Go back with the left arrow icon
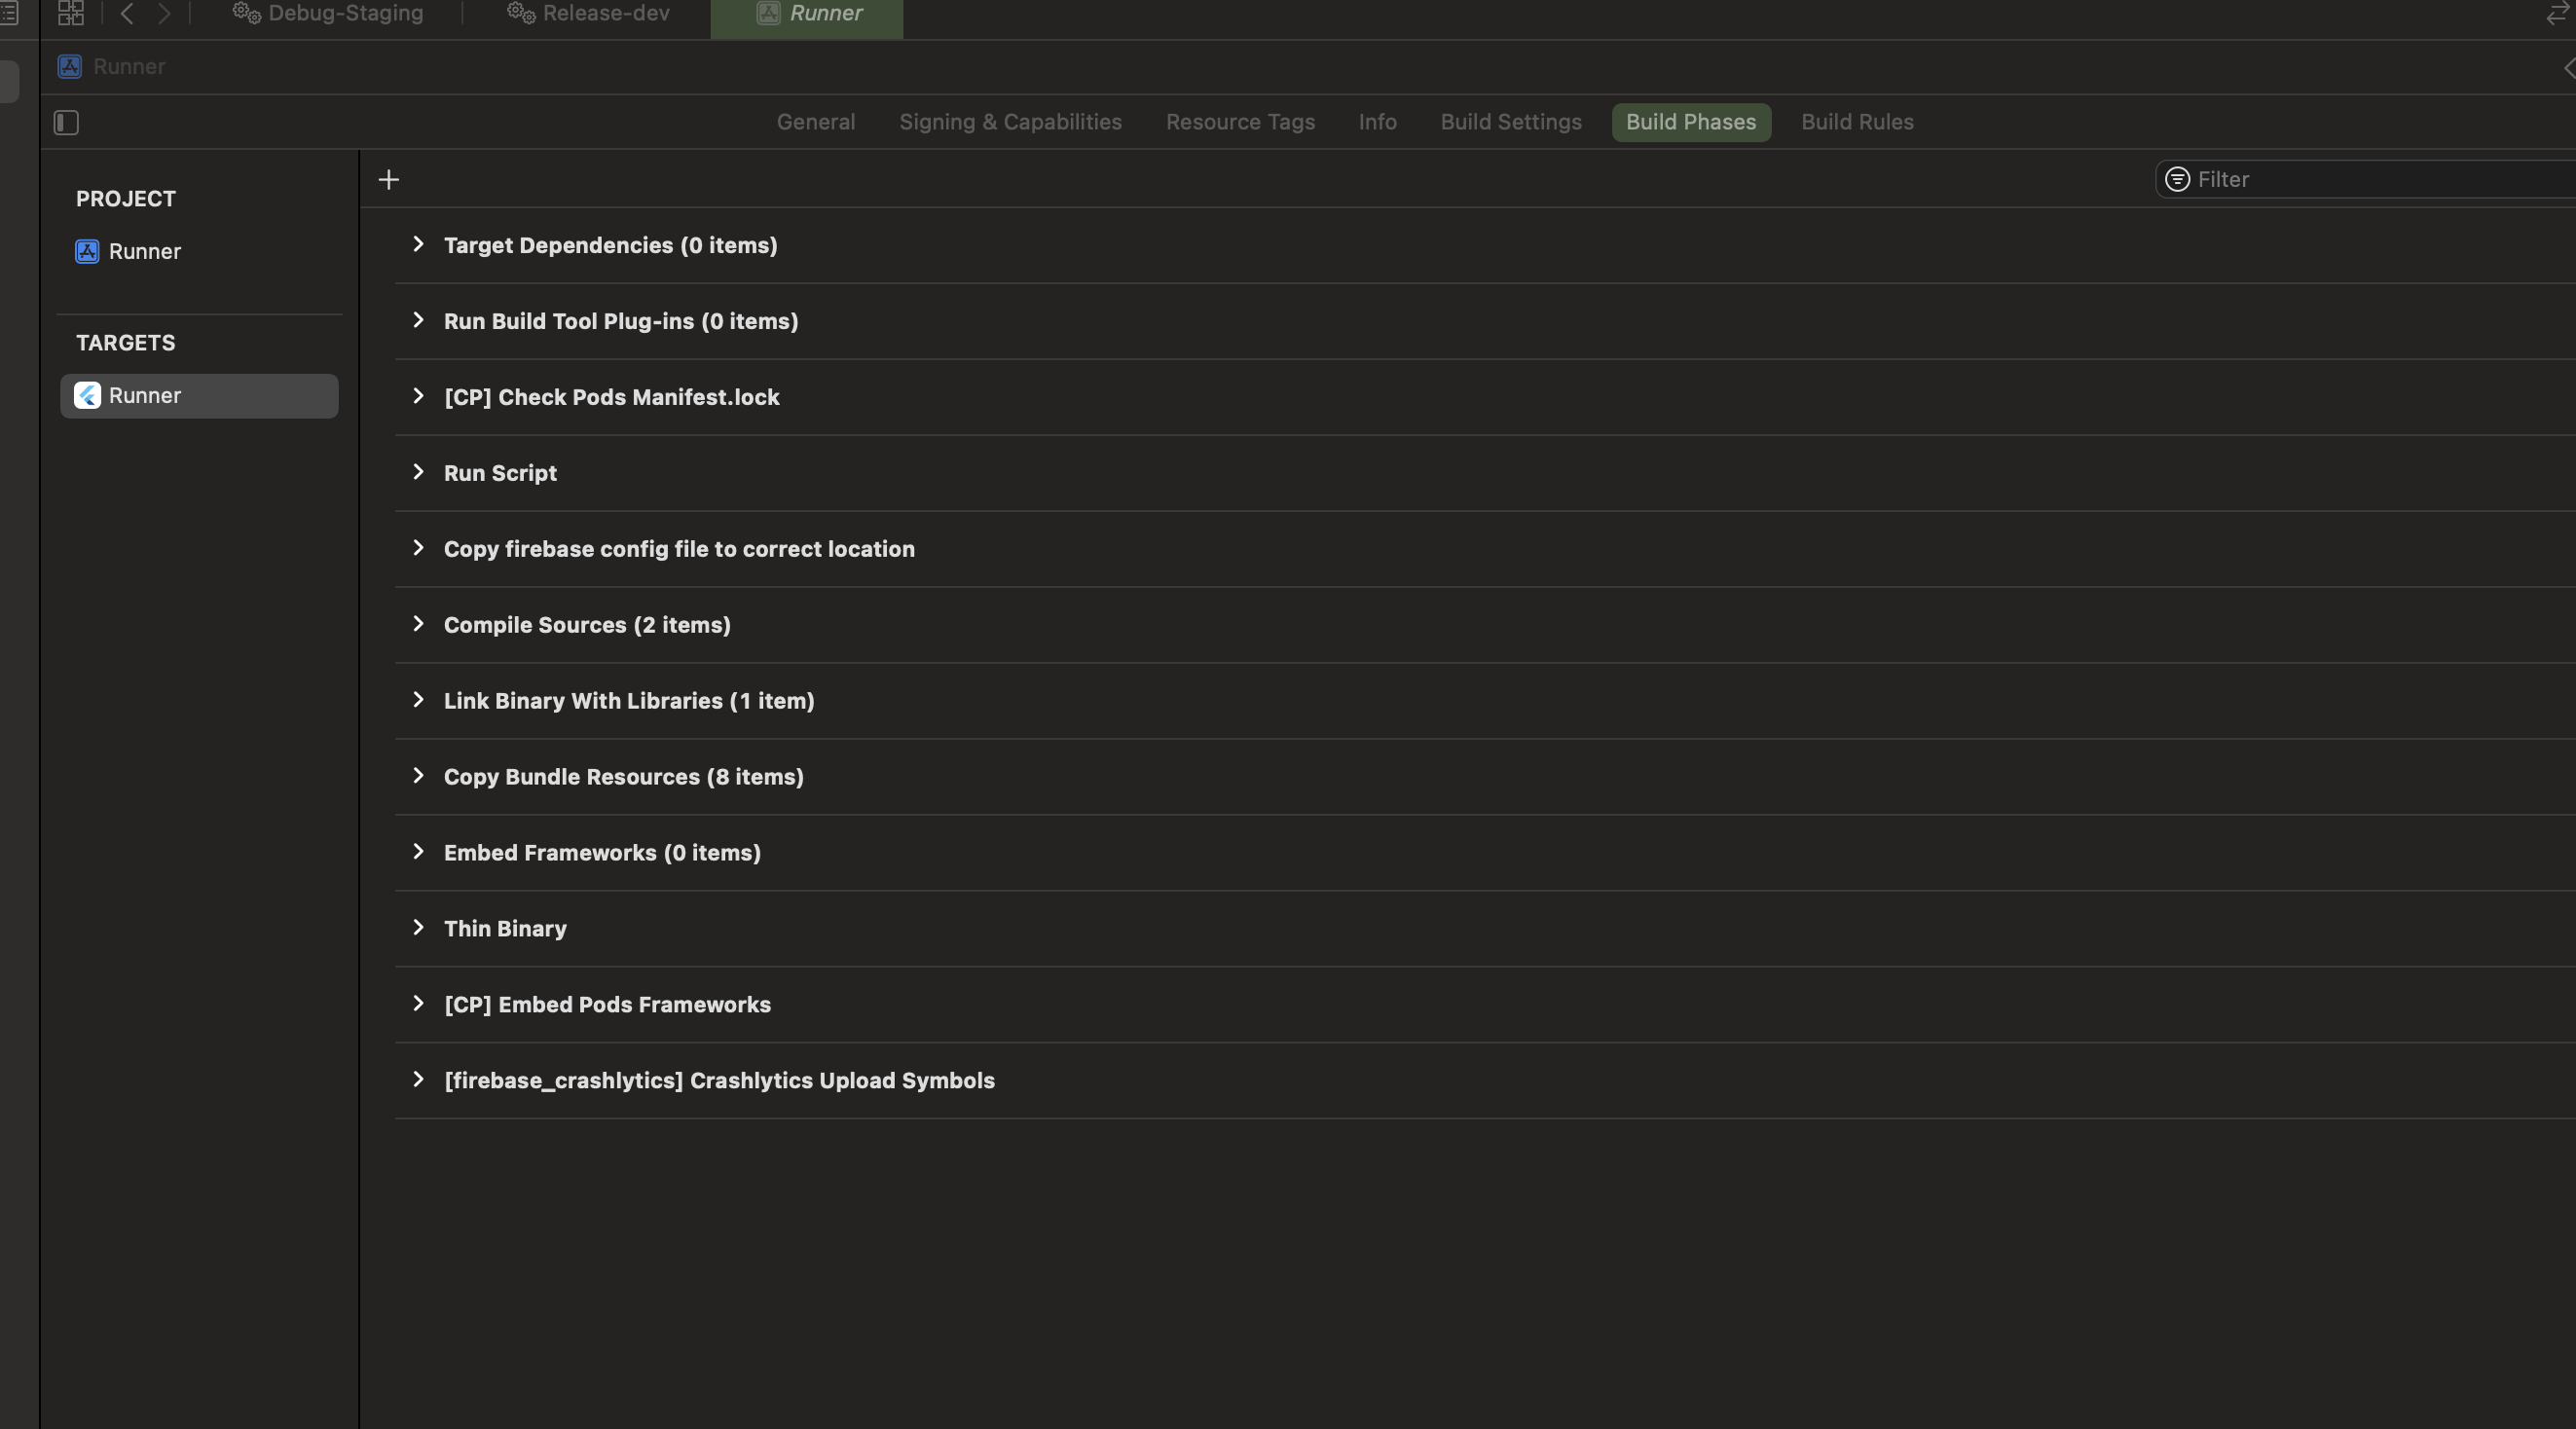 [x=127, y=13]
